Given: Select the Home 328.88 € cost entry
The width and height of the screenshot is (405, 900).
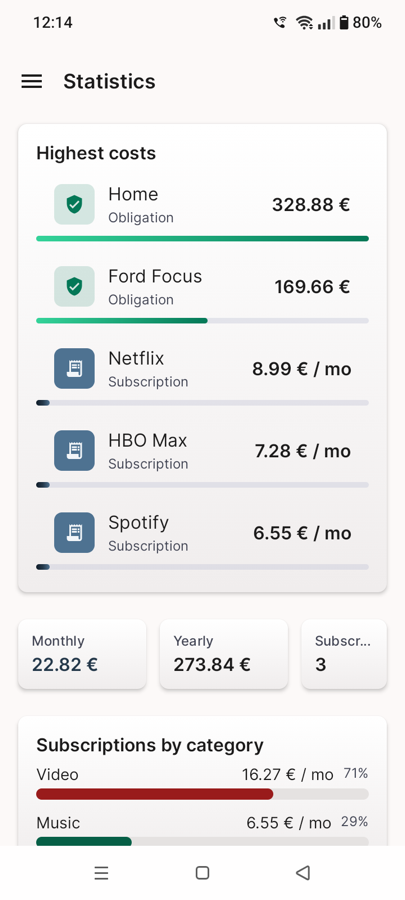Looking at the screenshot, I should (x=202, y=205).
